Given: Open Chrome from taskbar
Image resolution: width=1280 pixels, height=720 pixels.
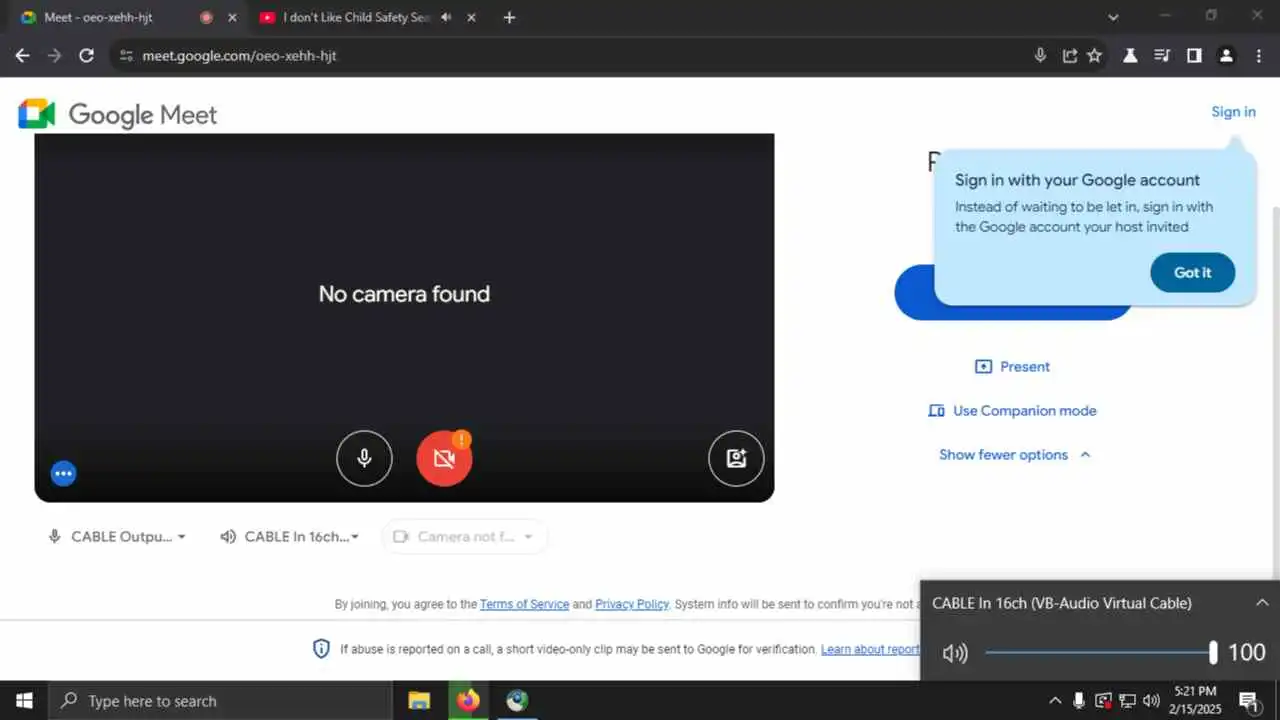Looking at the screenshot, I should 516,701.
